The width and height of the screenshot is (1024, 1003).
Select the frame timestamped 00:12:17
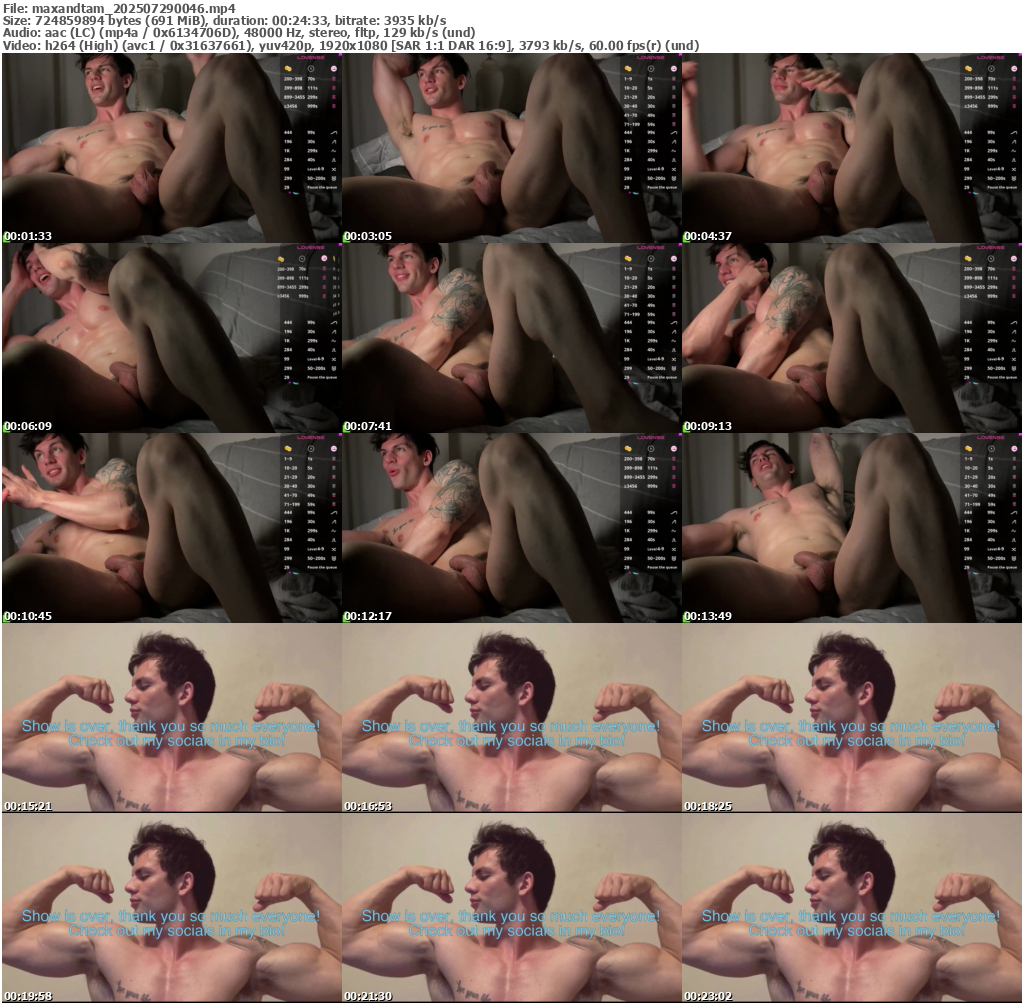point(511,527)
